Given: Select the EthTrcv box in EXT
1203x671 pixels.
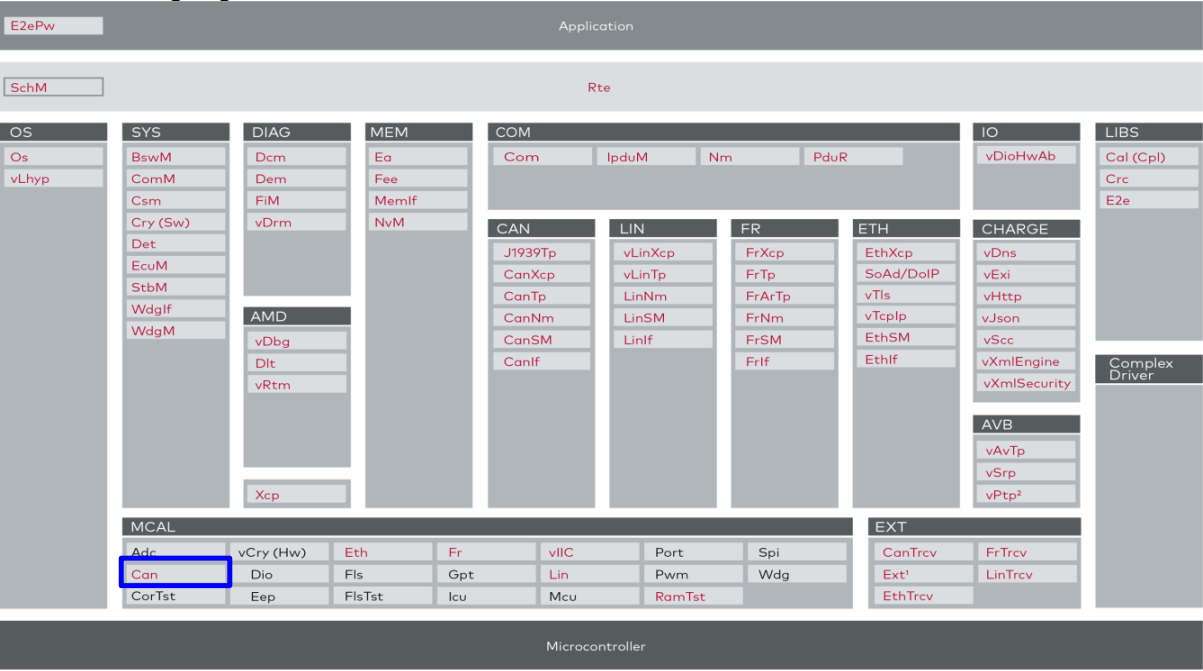Looking at the screenshot, I should point(924,596).
